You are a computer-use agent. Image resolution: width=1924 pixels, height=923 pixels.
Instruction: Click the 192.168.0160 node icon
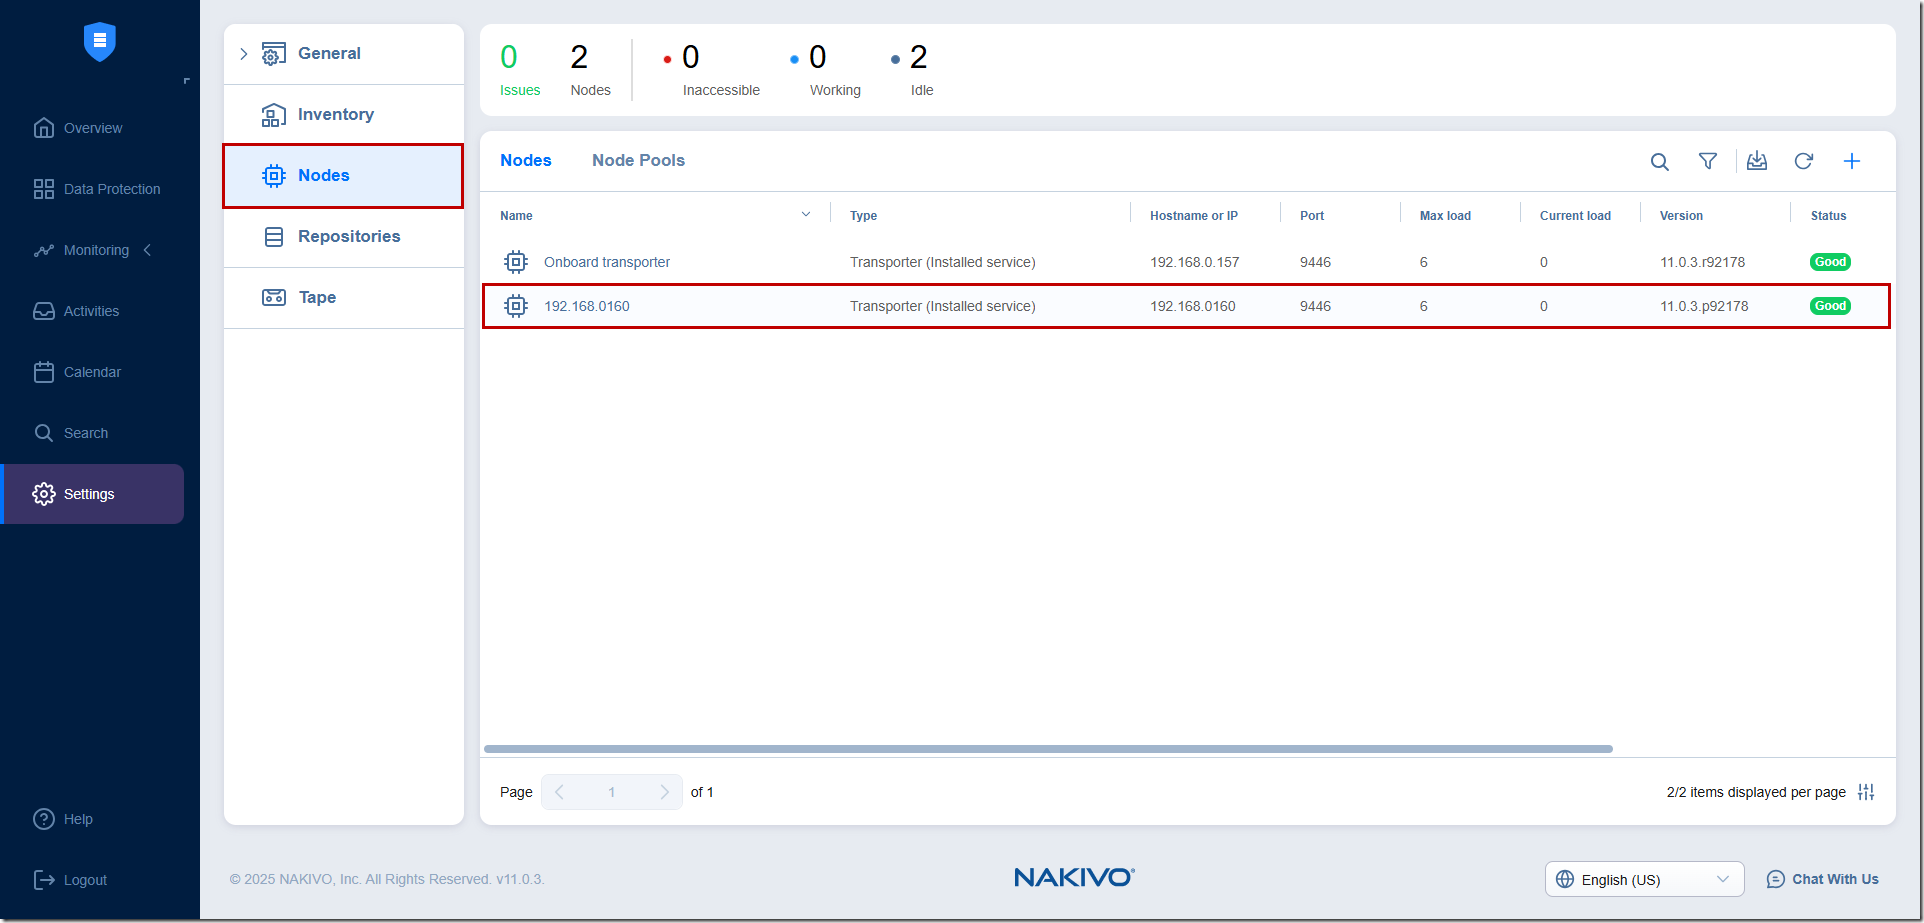(516, 306)
